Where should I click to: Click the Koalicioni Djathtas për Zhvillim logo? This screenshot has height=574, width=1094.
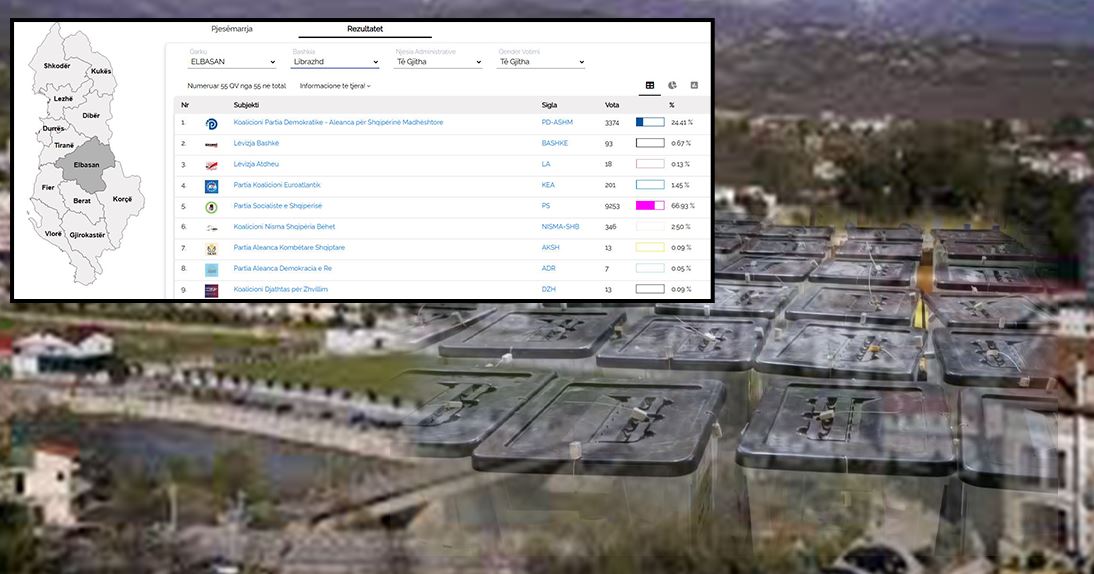point(211,290)
